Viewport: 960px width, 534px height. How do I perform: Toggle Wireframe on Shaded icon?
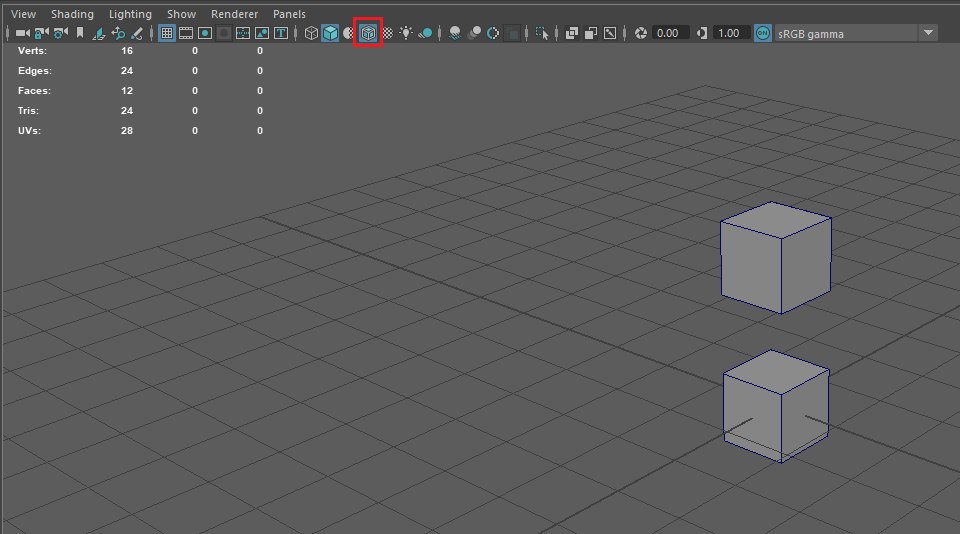368,33
